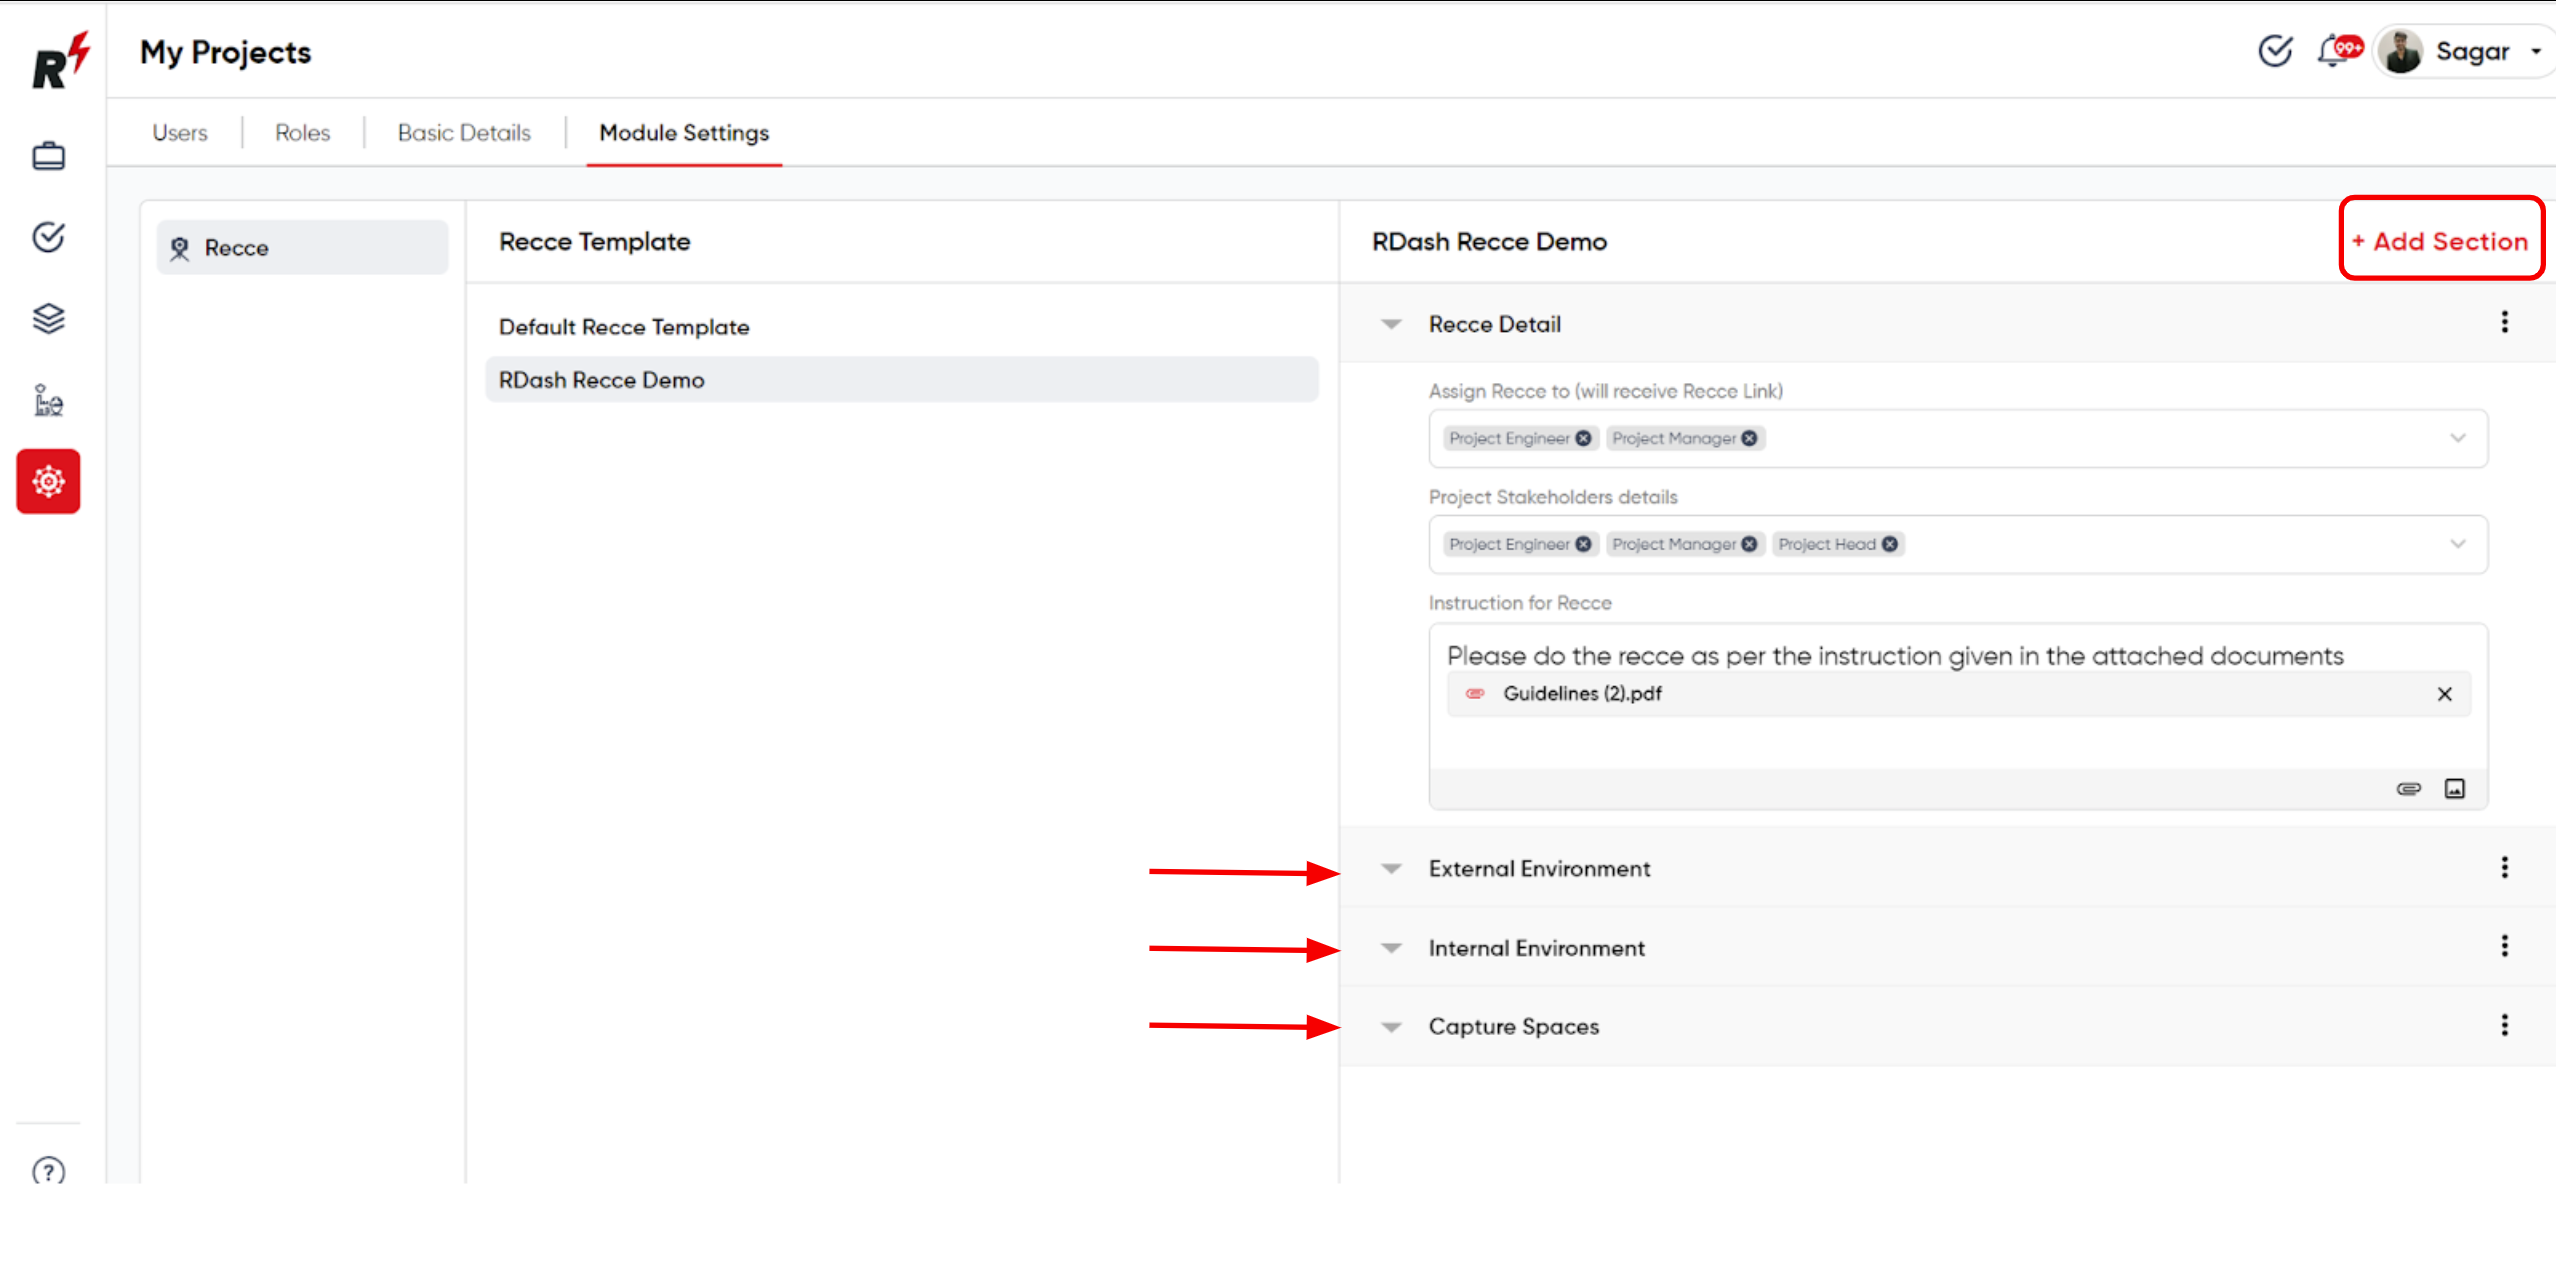
Task: Switch to the Roles tab
Action: pyautogui.click(x=302, y=133)
